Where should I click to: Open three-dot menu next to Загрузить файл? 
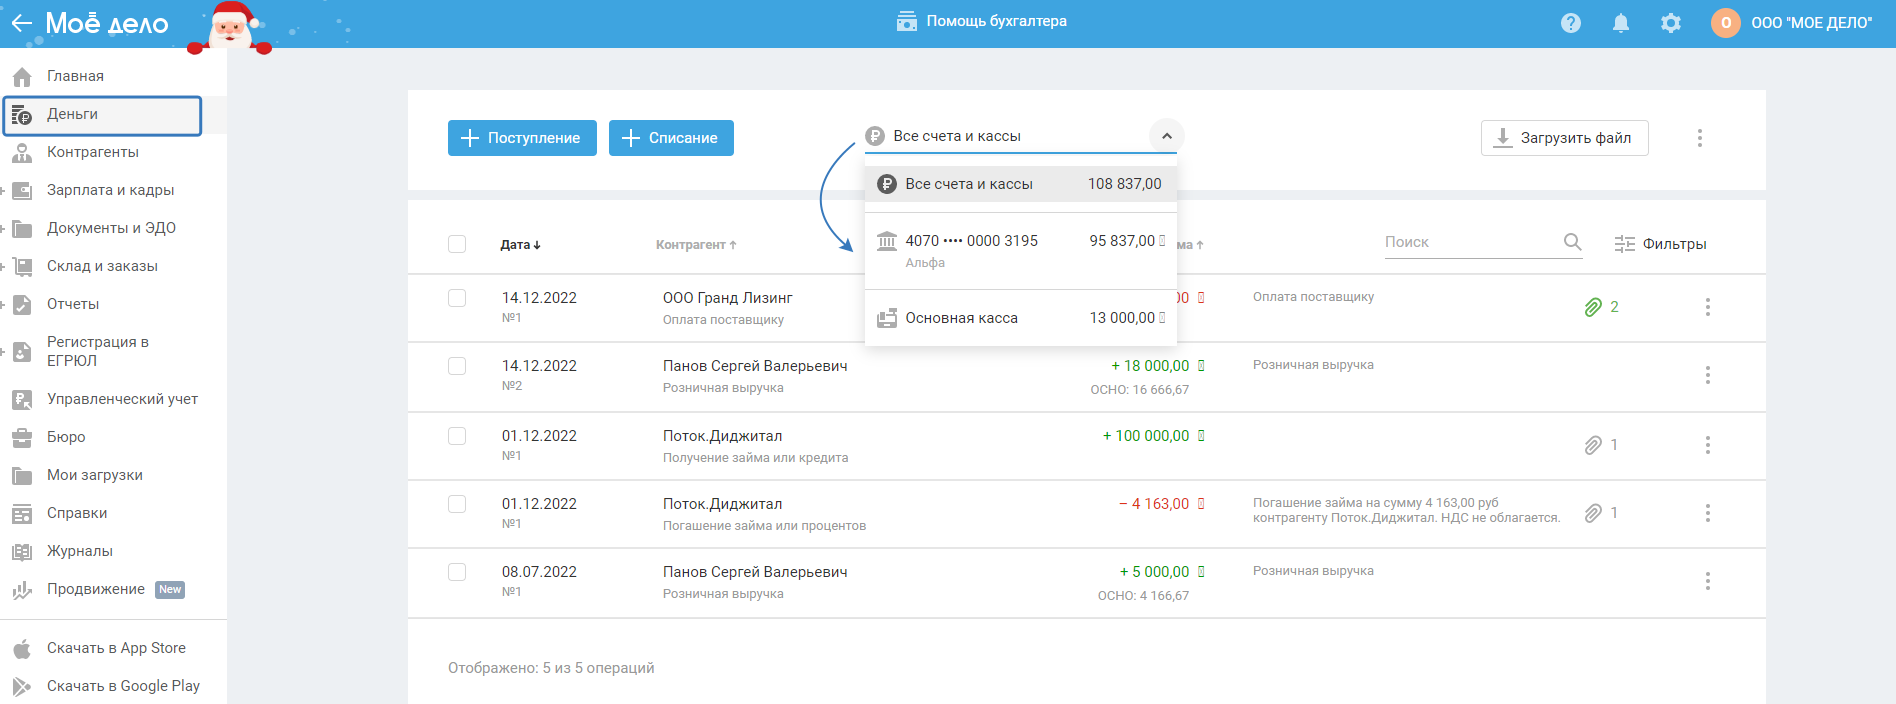click(1699, 138)
